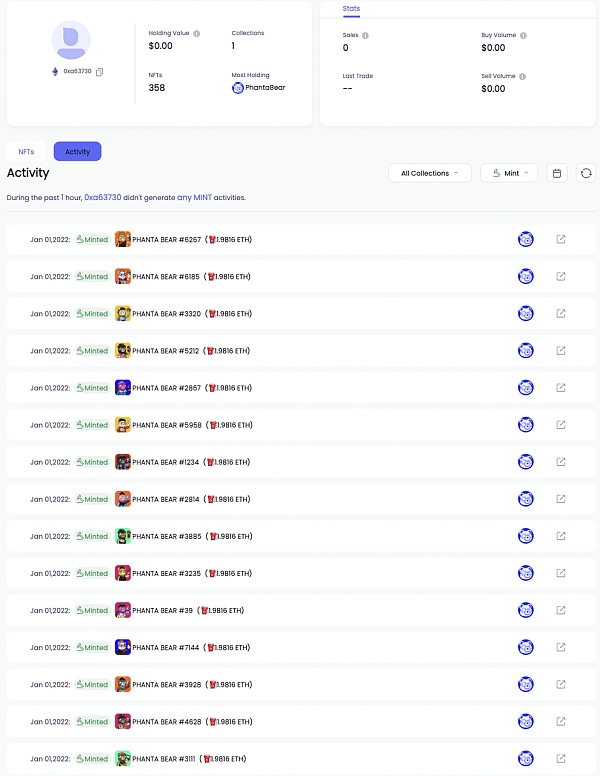Copy the wallet address 0xa63730
The width and height of the screenshot is (600, 776).
100,72
